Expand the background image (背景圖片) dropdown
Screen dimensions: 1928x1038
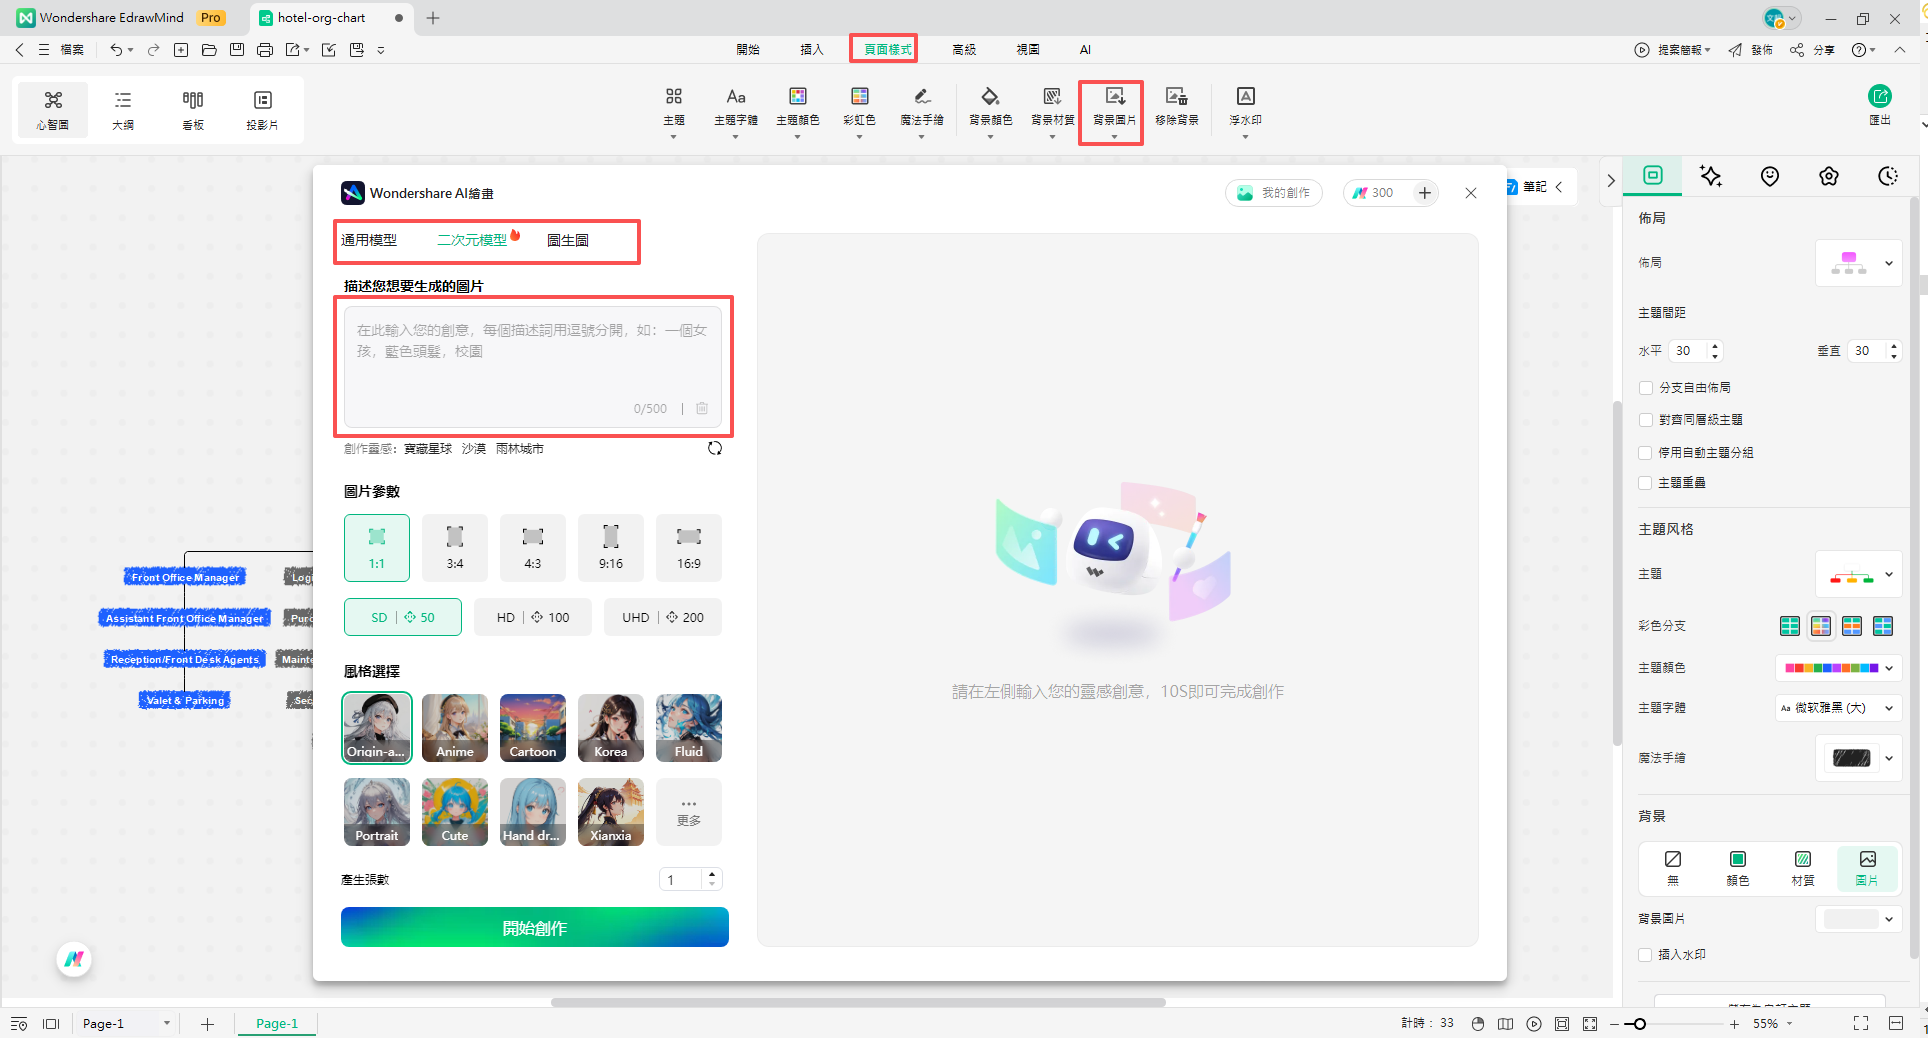(x=1858, y=919)
